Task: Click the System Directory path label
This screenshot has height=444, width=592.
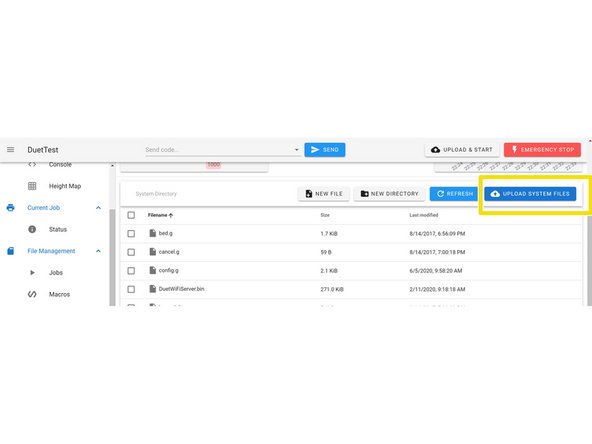Action: click(x=156, y=194)
